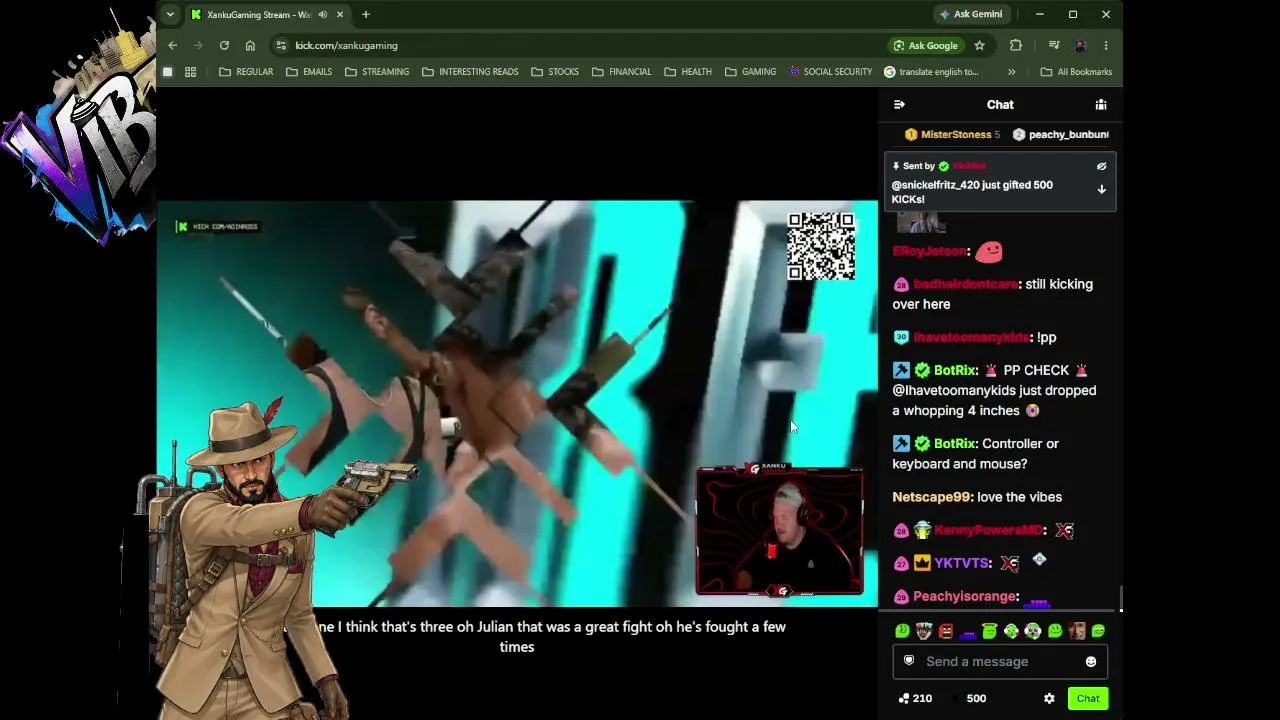This screenshot has width=1280, height=720.
Task: Open the media controls icon
Action: click(1053, 45)
